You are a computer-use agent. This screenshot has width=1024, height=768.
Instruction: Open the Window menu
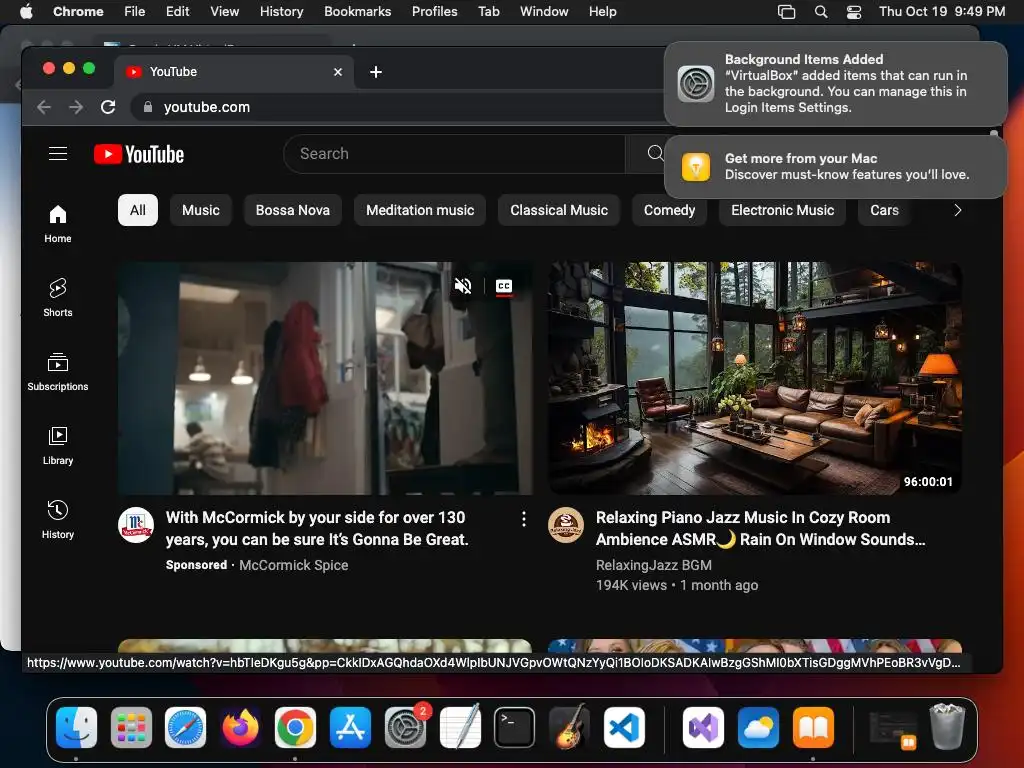tap(544, 11)
